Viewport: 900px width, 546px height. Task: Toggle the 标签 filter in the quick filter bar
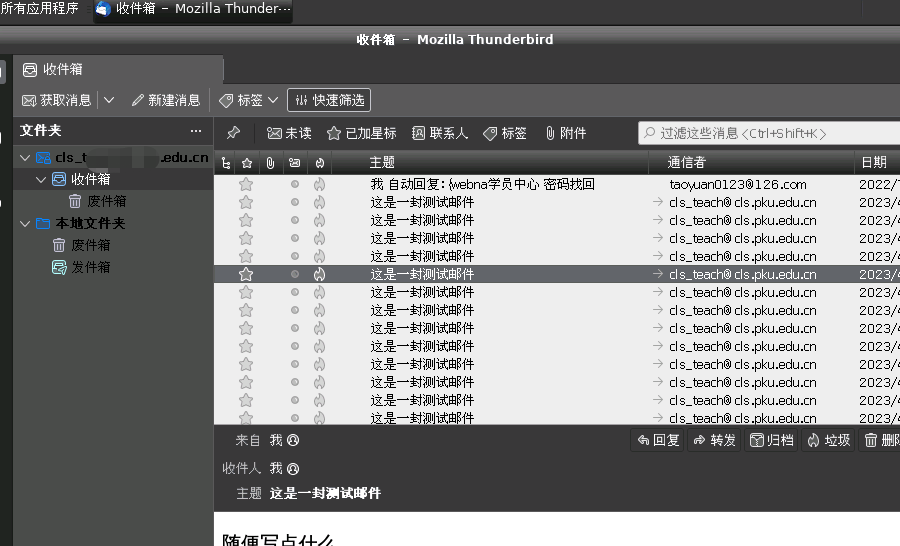(x=505, y=133)
